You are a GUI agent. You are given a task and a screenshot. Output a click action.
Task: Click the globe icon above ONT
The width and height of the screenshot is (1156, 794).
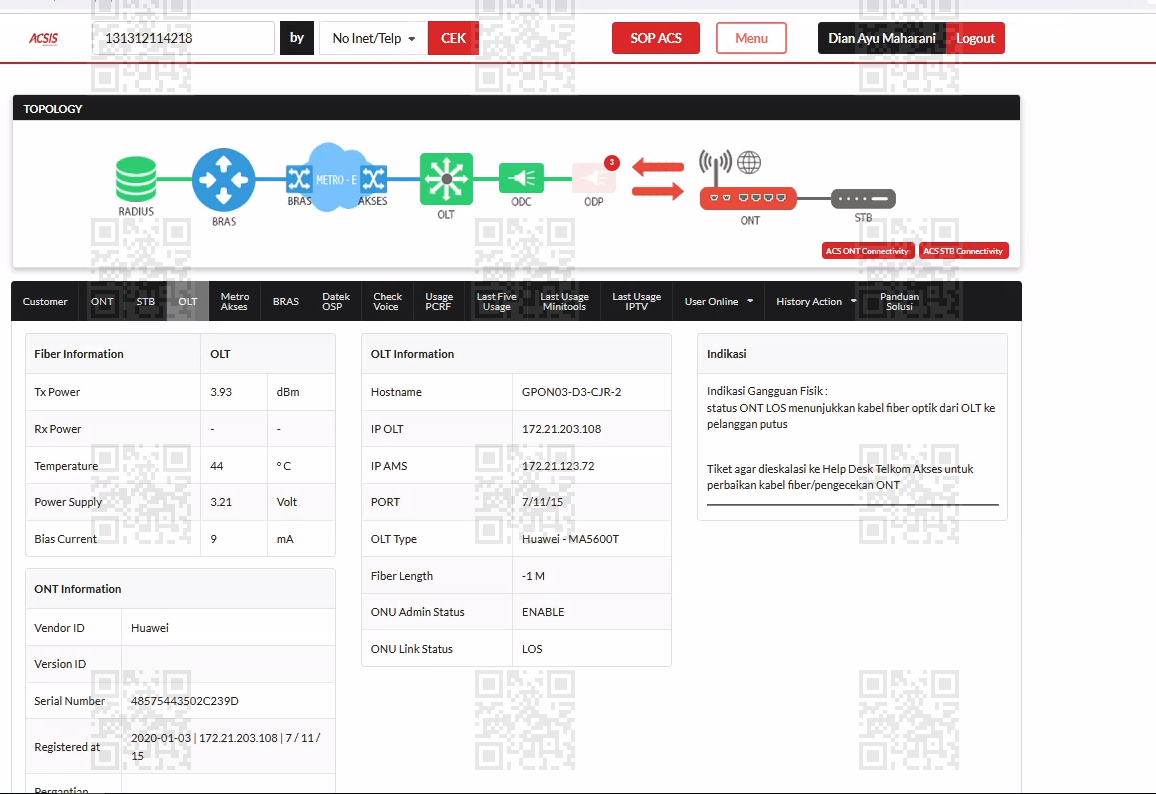(749, 162)
